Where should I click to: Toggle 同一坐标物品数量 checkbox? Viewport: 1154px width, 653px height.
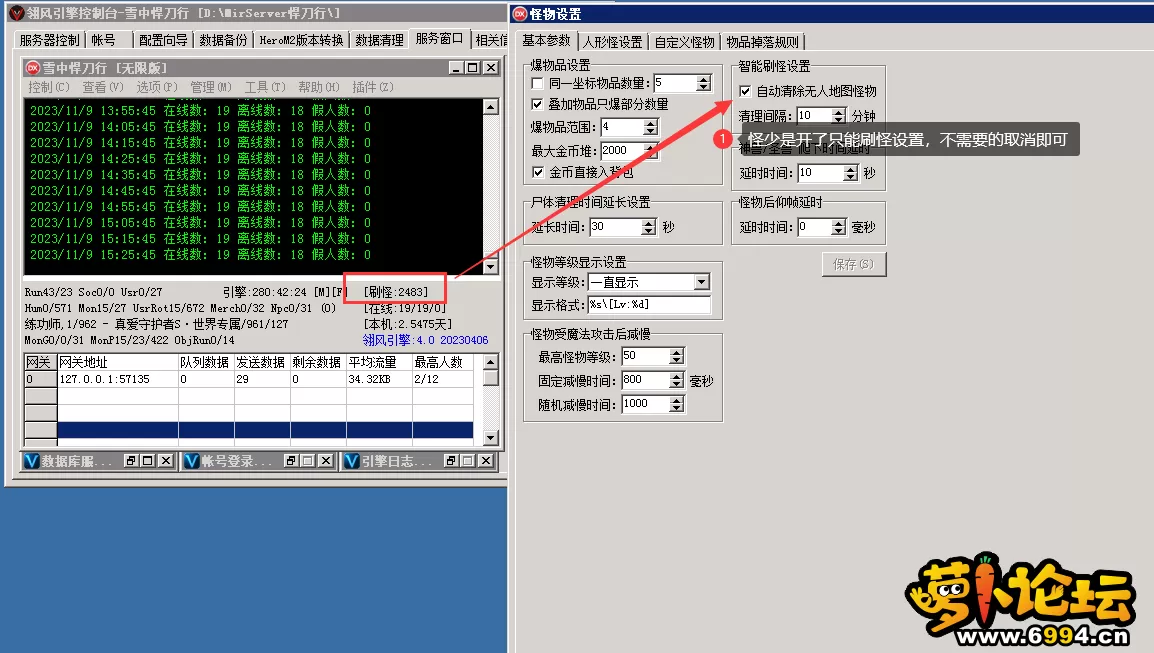click(537, 83)
